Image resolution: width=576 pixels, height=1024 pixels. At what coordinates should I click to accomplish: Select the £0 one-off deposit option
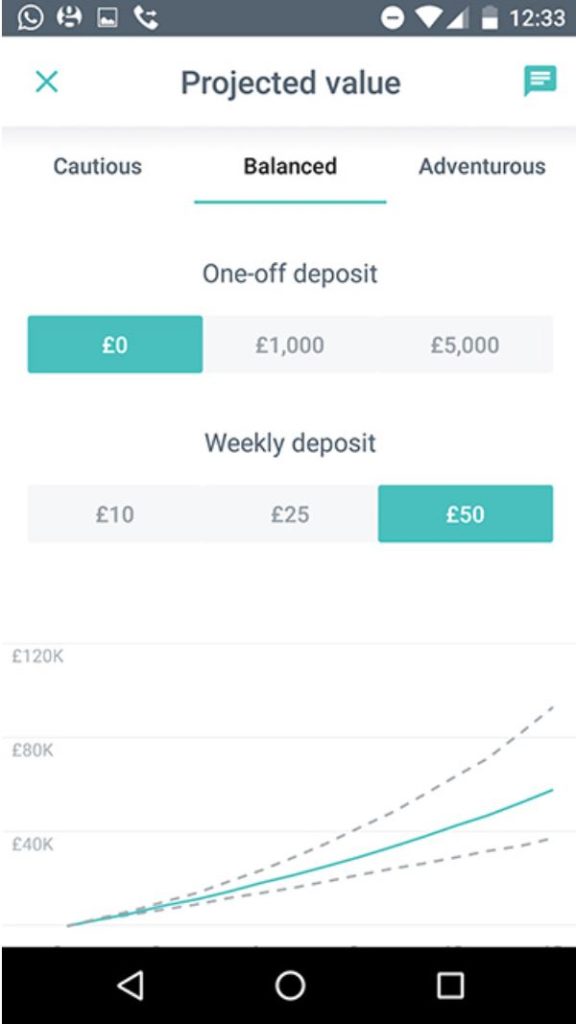click(115, 344)
